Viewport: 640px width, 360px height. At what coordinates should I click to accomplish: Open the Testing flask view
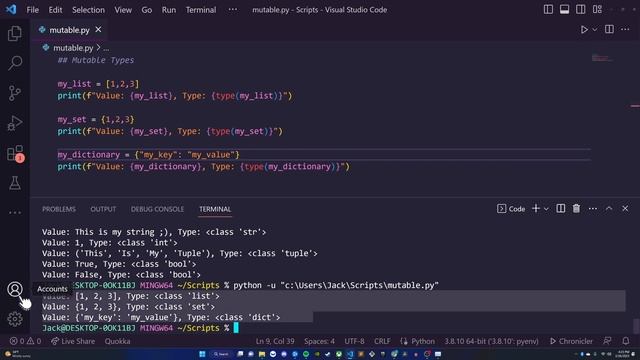(15, 183)
